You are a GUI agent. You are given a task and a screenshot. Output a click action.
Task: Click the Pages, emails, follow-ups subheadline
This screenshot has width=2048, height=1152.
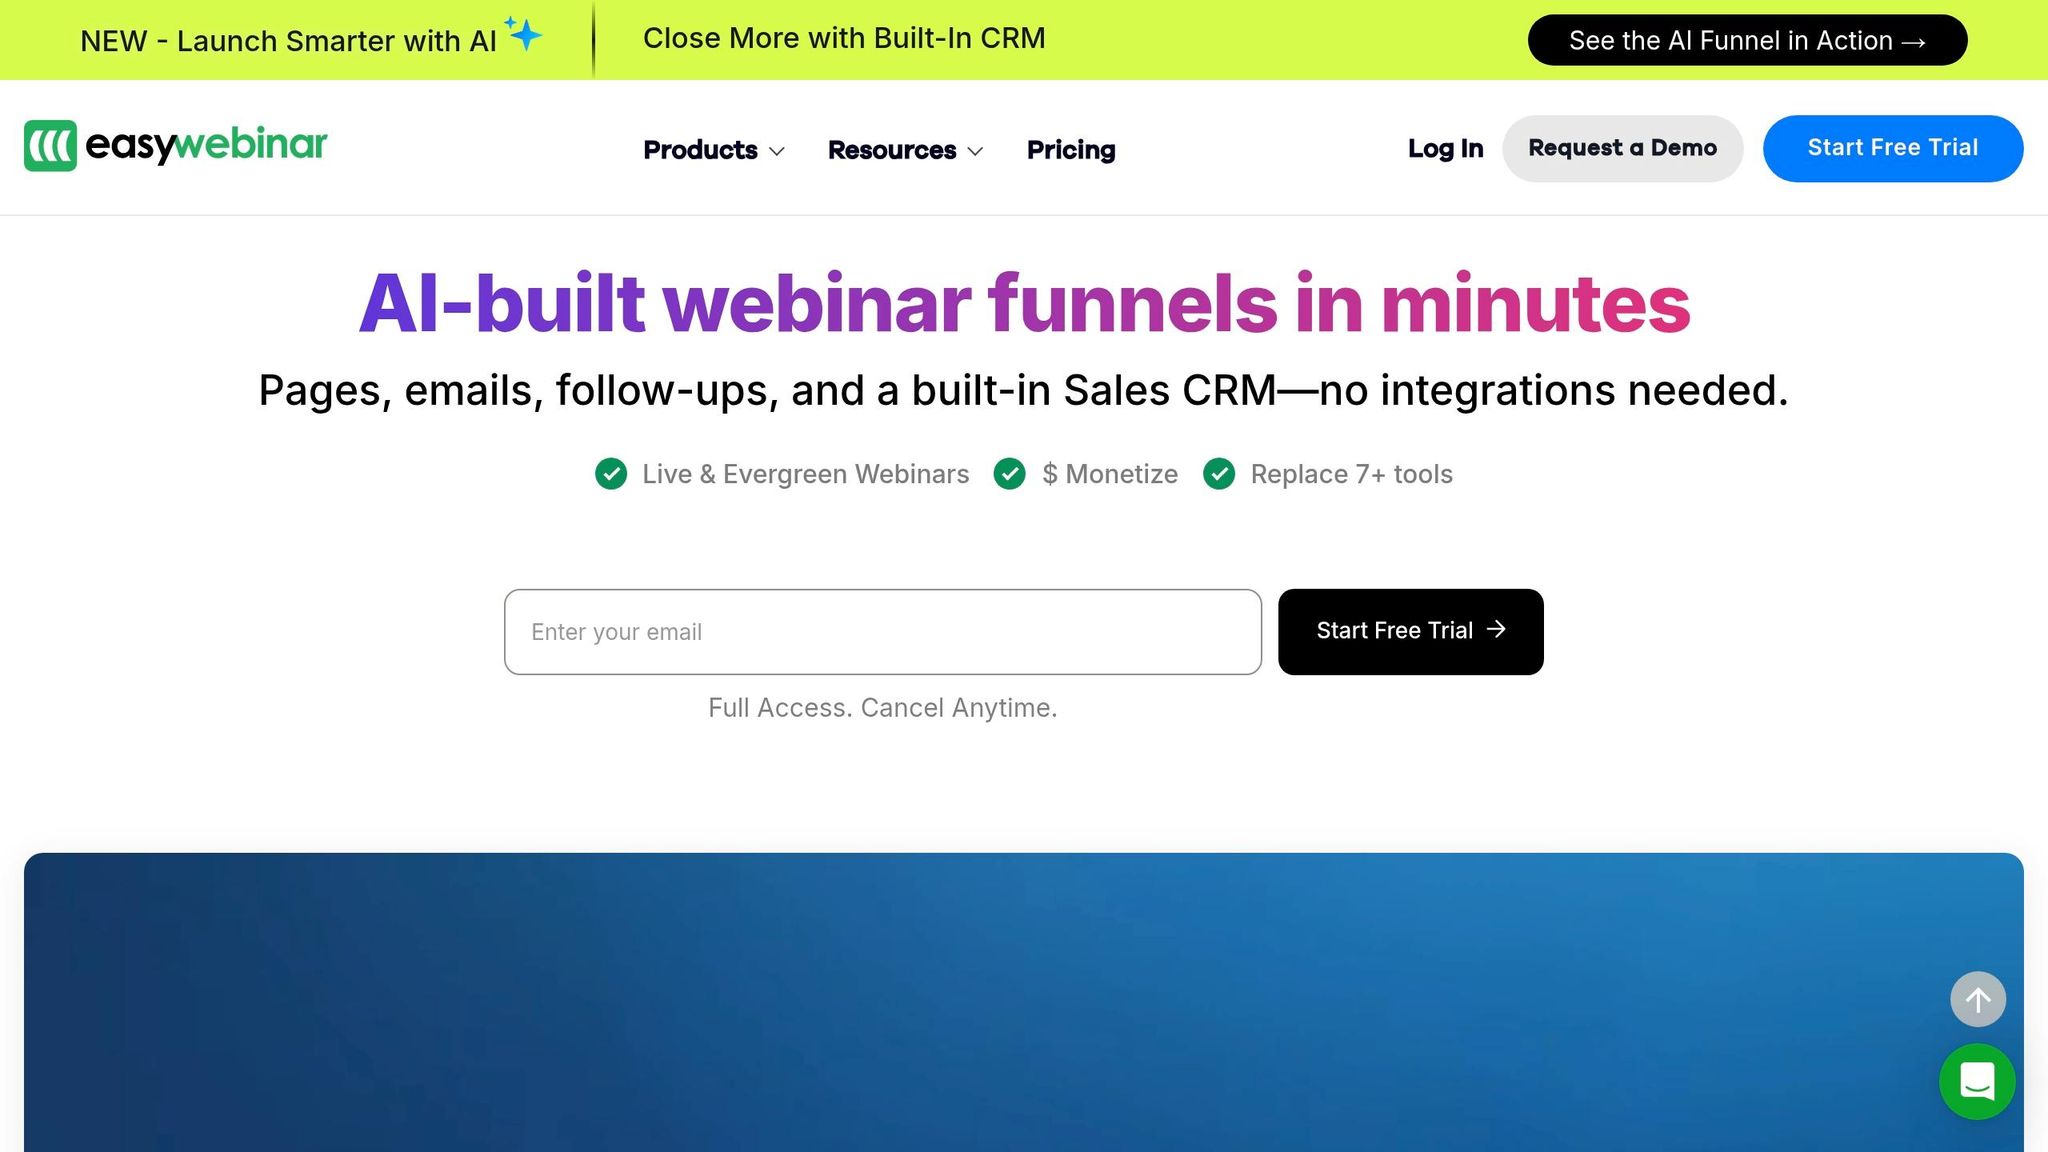coord(1024,390)
